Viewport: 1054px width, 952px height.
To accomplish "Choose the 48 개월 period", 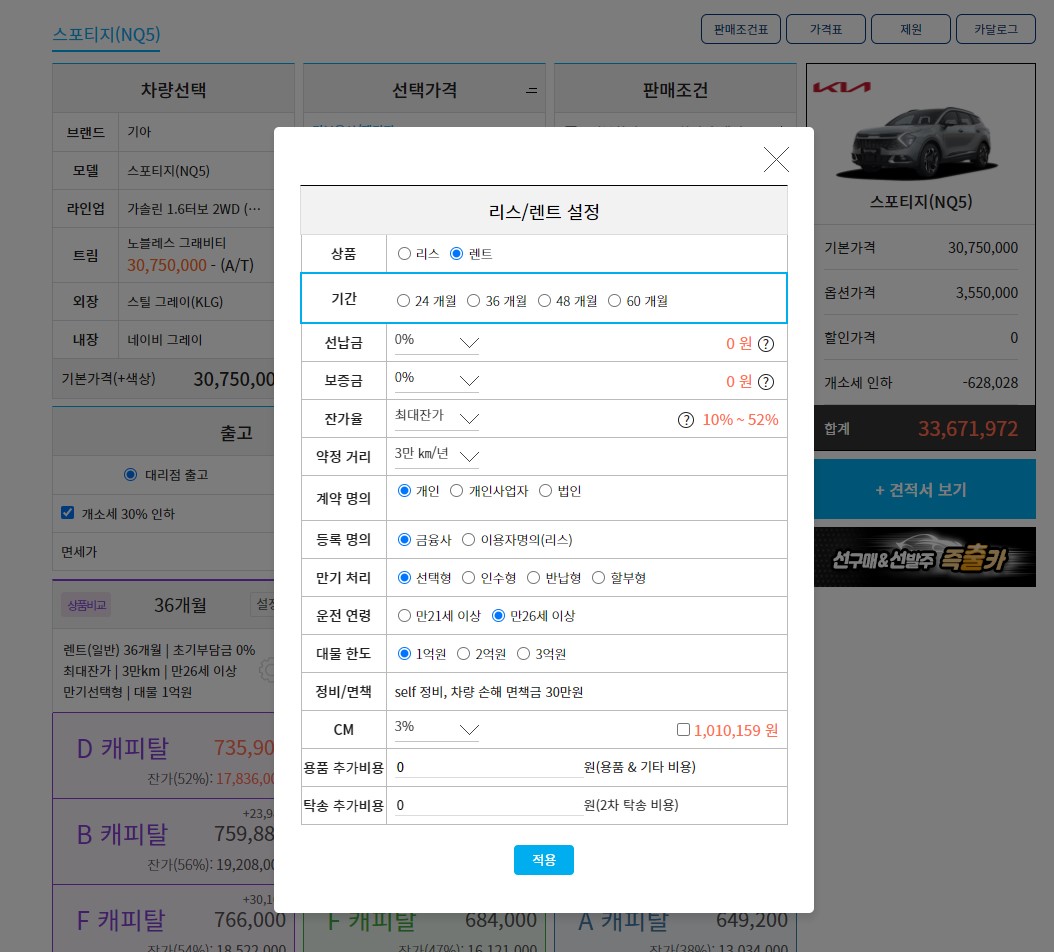I will [x=544, y=301].
